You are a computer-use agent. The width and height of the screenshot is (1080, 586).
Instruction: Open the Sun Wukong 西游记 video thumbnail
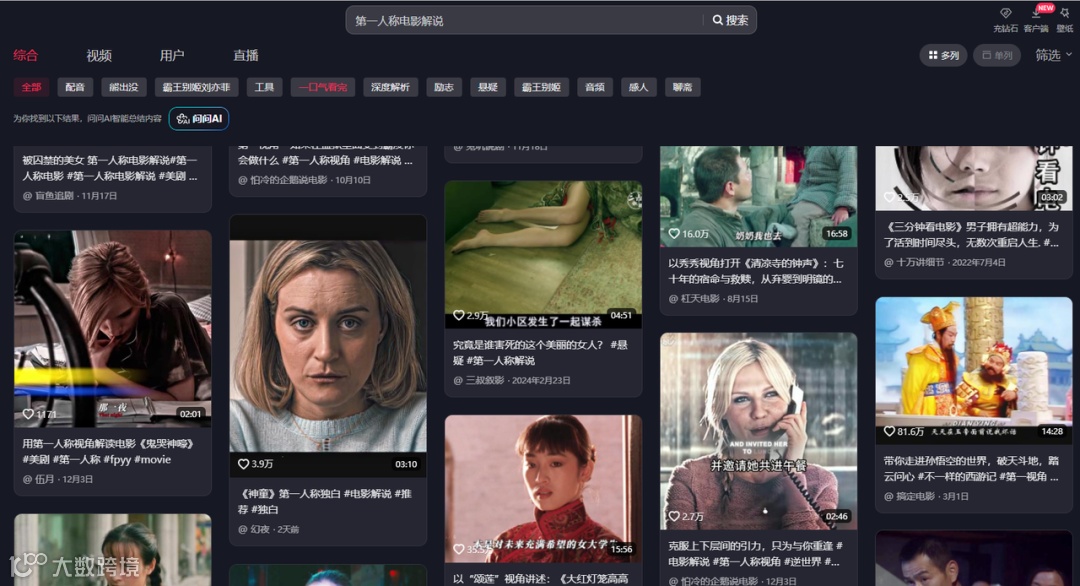pos(974,370)
